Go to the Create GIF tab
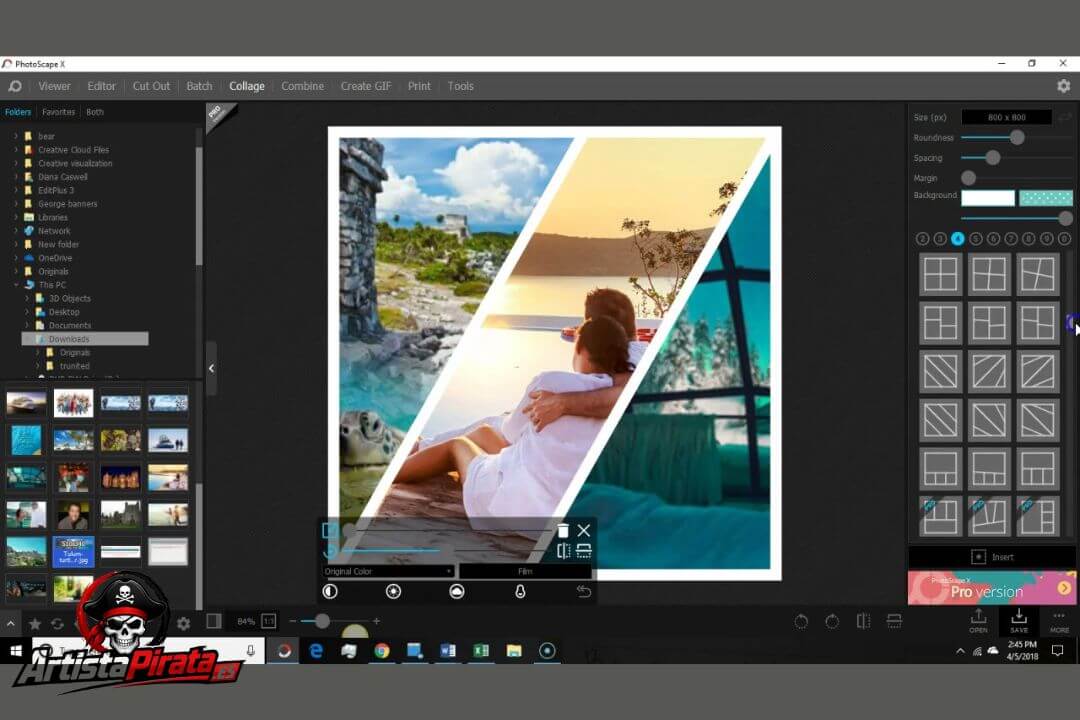Image resolution: width=1080 pixels, height=720 pixels. tap(366, 86)
